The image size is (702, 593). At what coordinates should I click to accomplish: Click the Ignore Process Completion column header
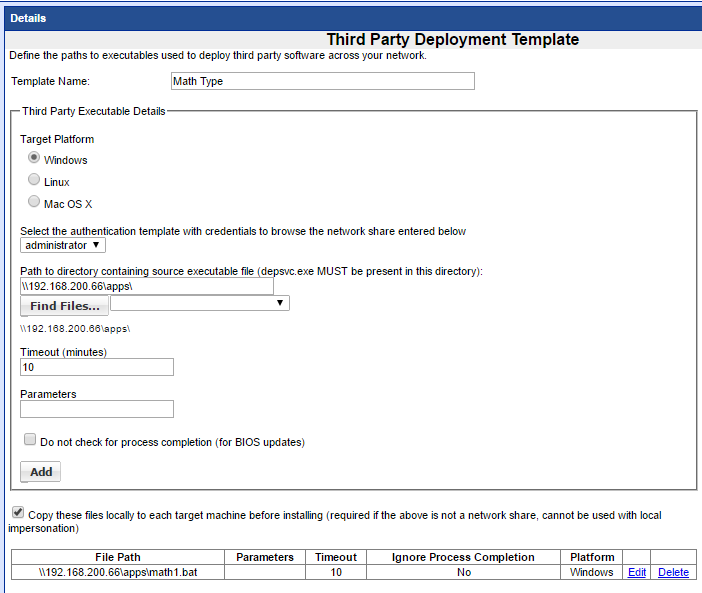463,557
